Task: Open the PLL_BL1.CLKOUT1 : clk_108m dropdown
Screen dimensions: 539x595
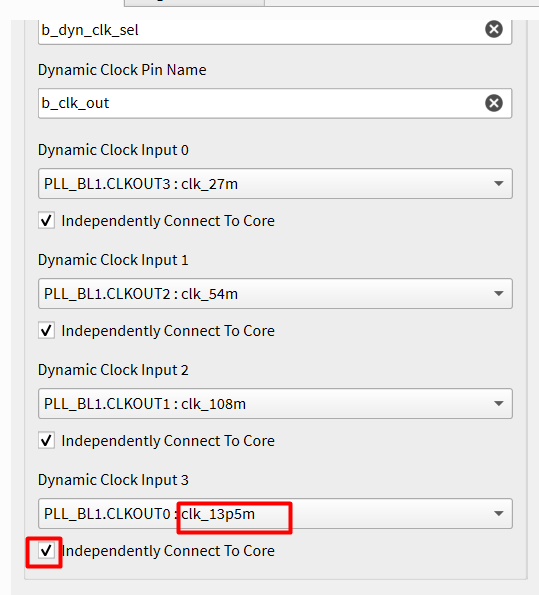Action: coord(275,404)
